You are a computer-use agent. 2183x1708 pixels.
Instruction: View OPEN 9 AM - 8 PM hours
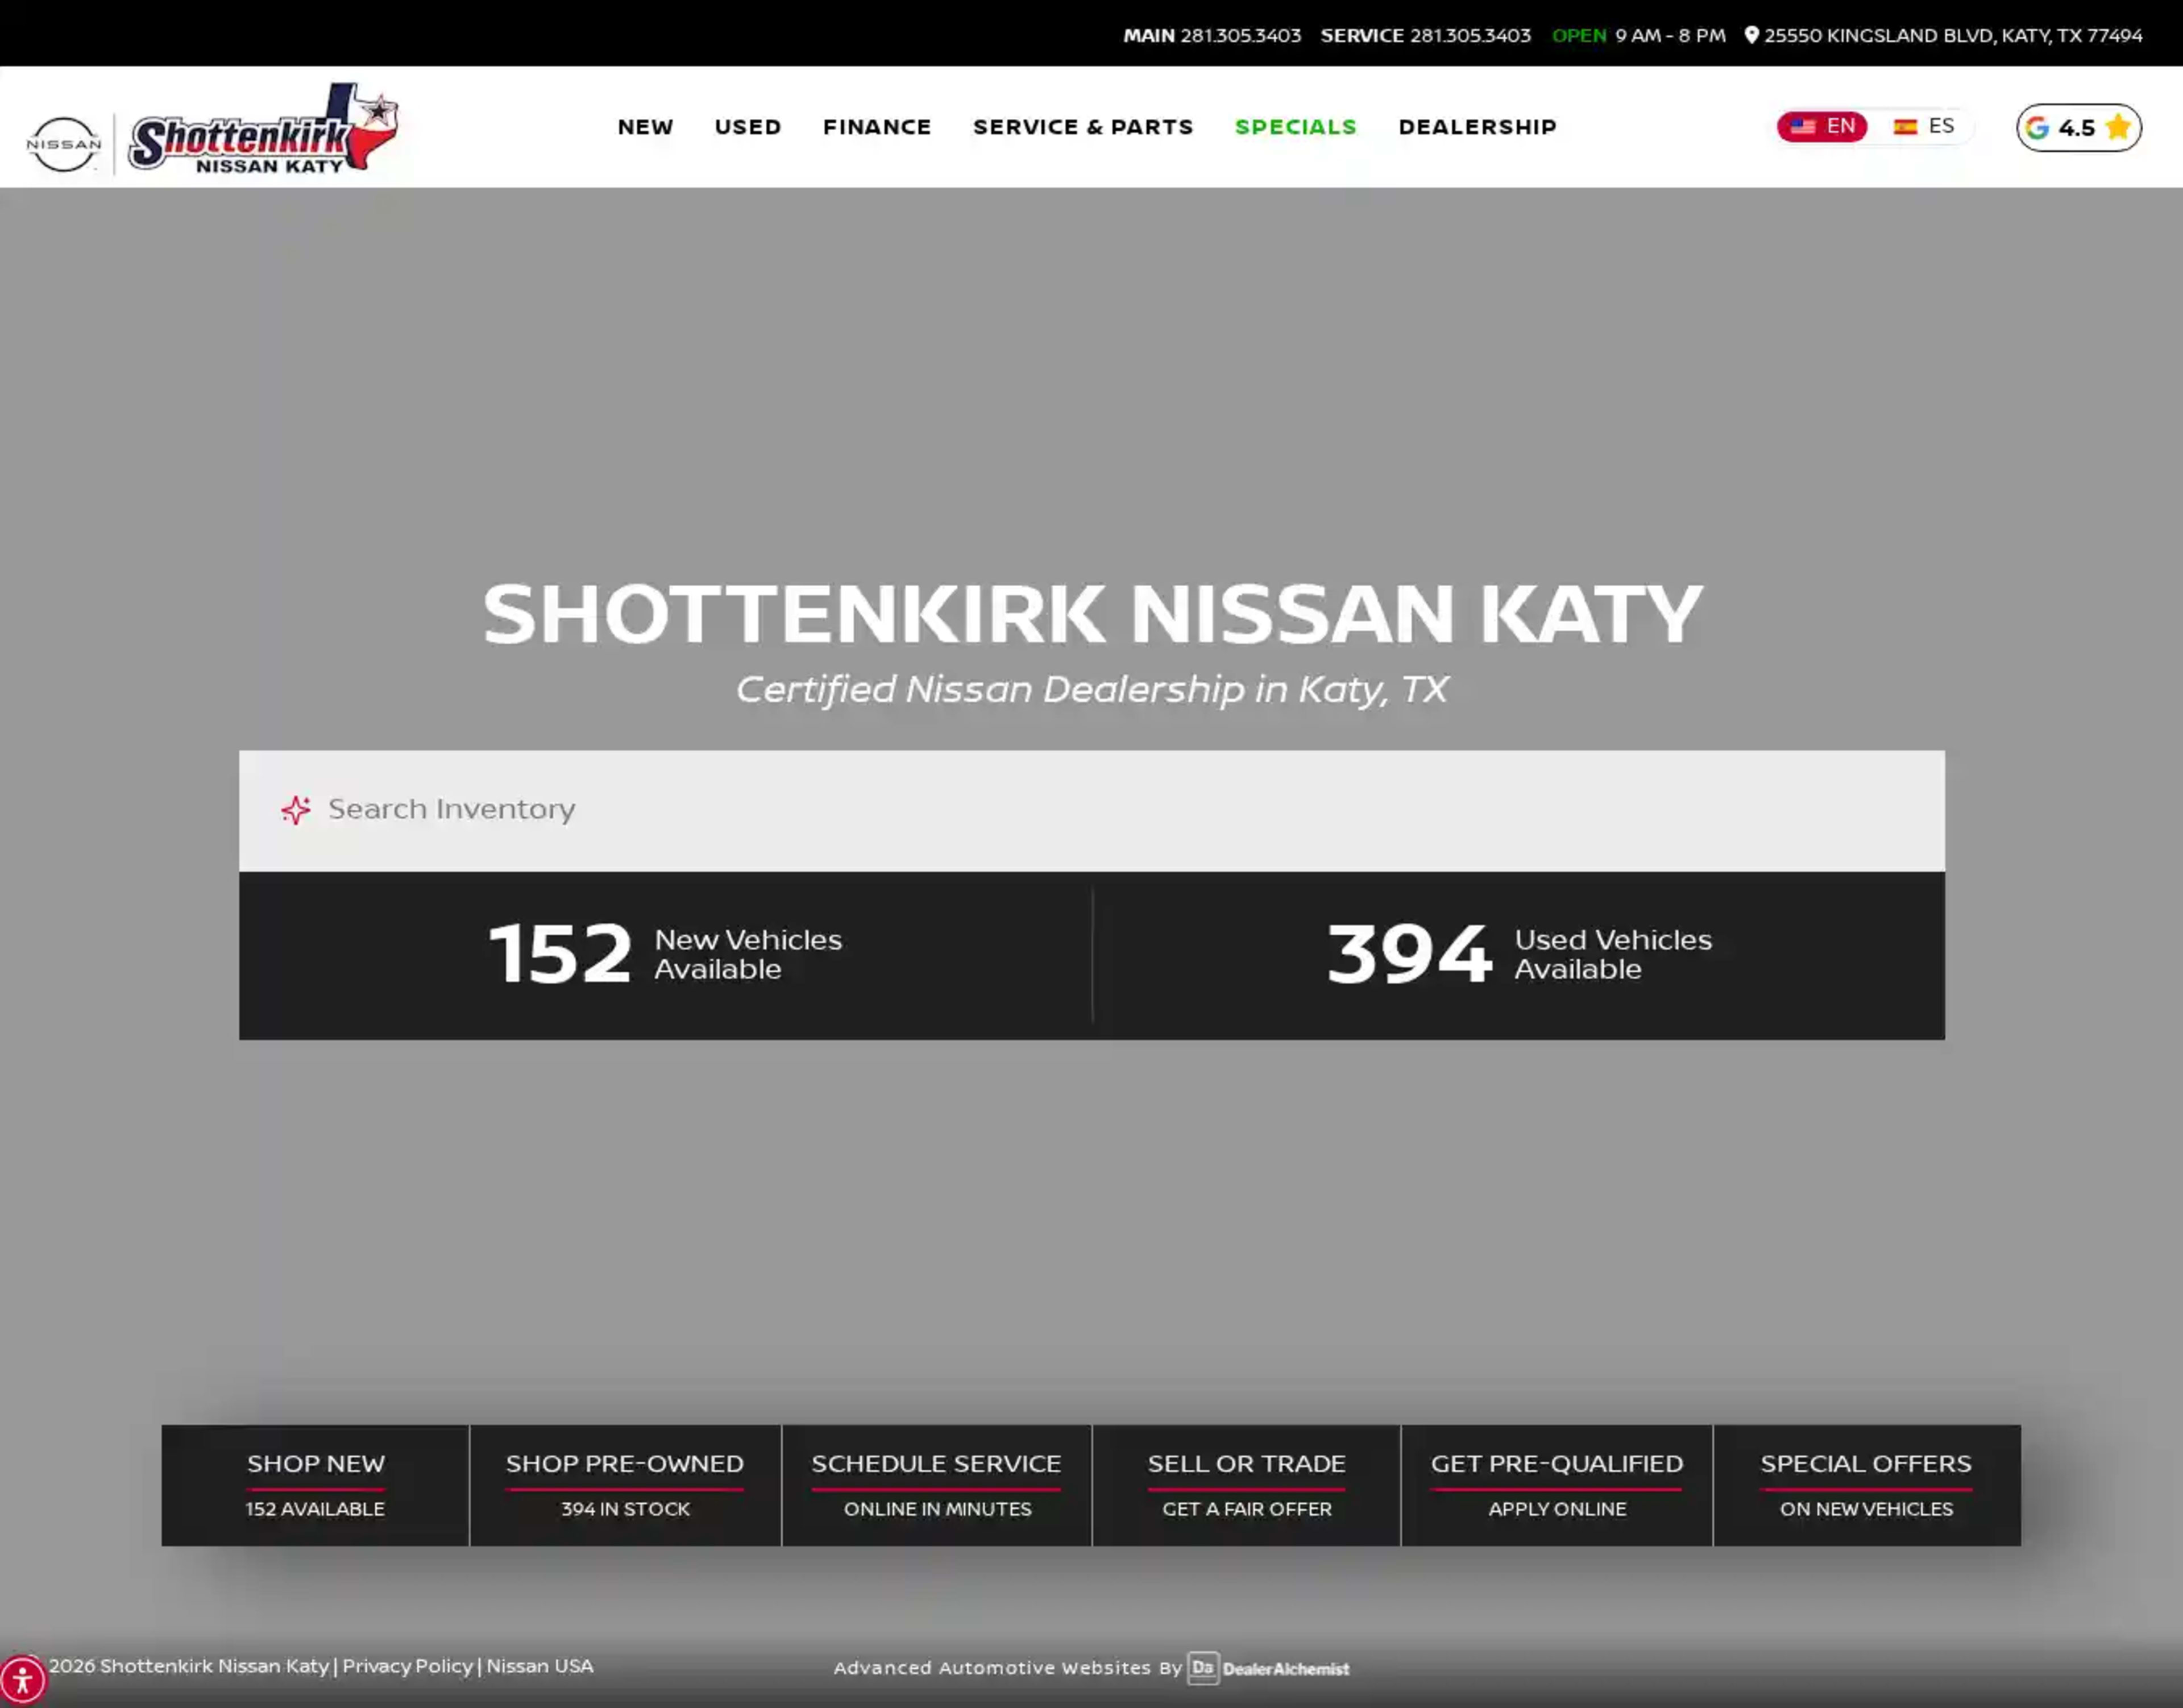(1639, 35)
